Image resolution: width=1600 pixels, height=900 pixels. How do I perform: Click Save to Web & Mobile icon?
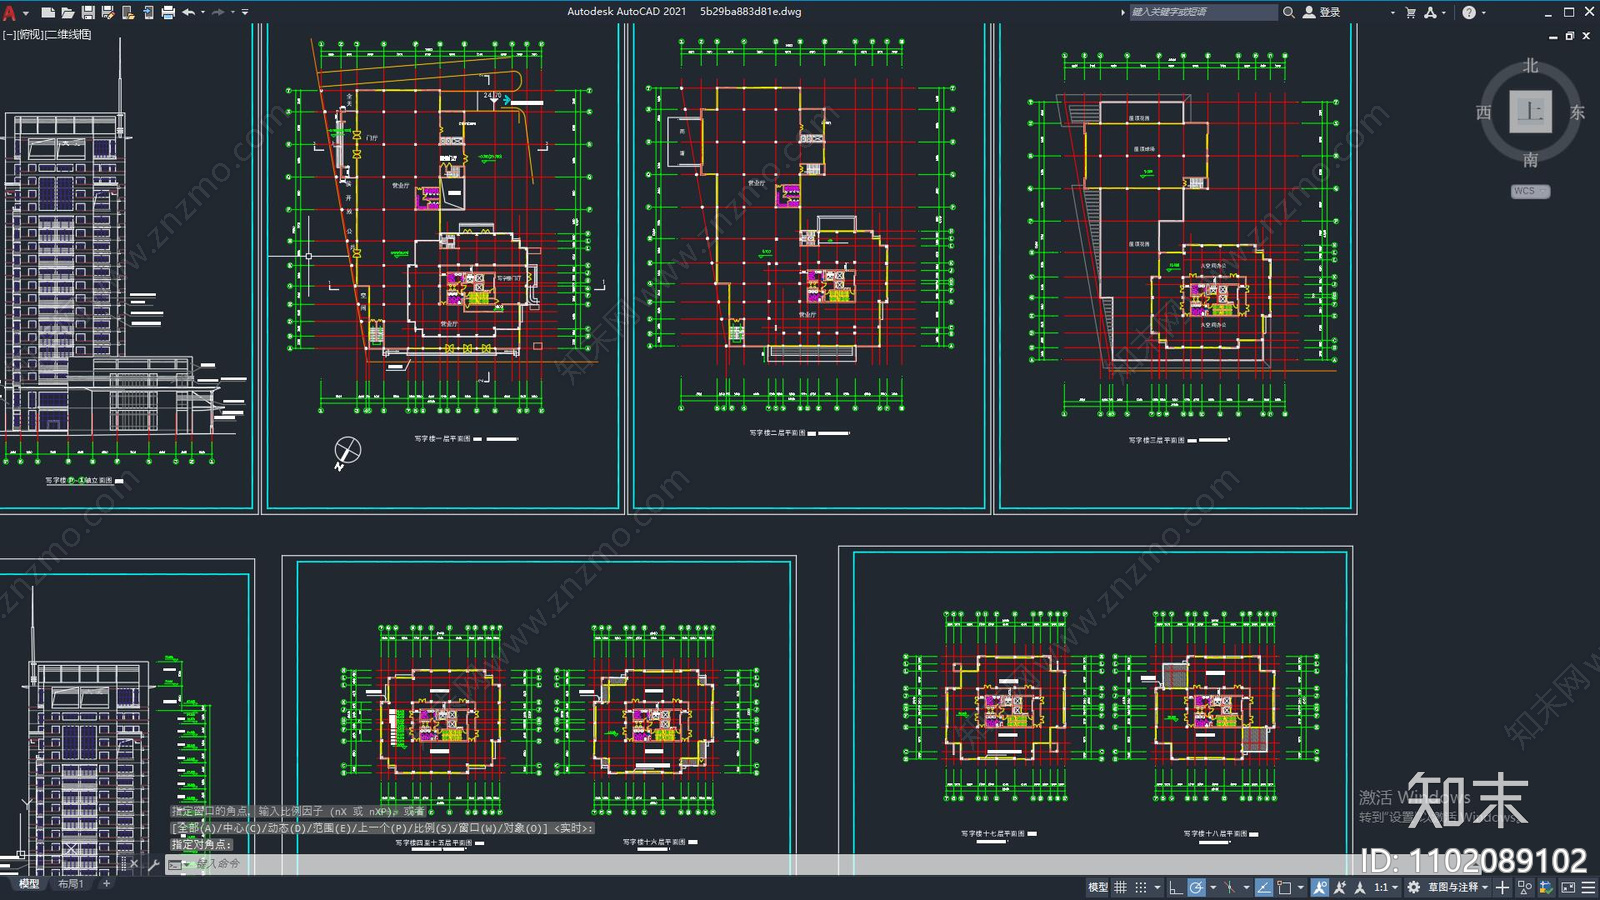[148, 13]
